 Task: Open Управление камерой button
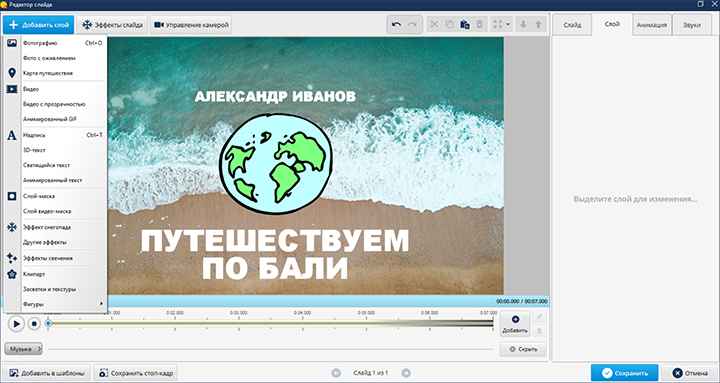(191, 25)
